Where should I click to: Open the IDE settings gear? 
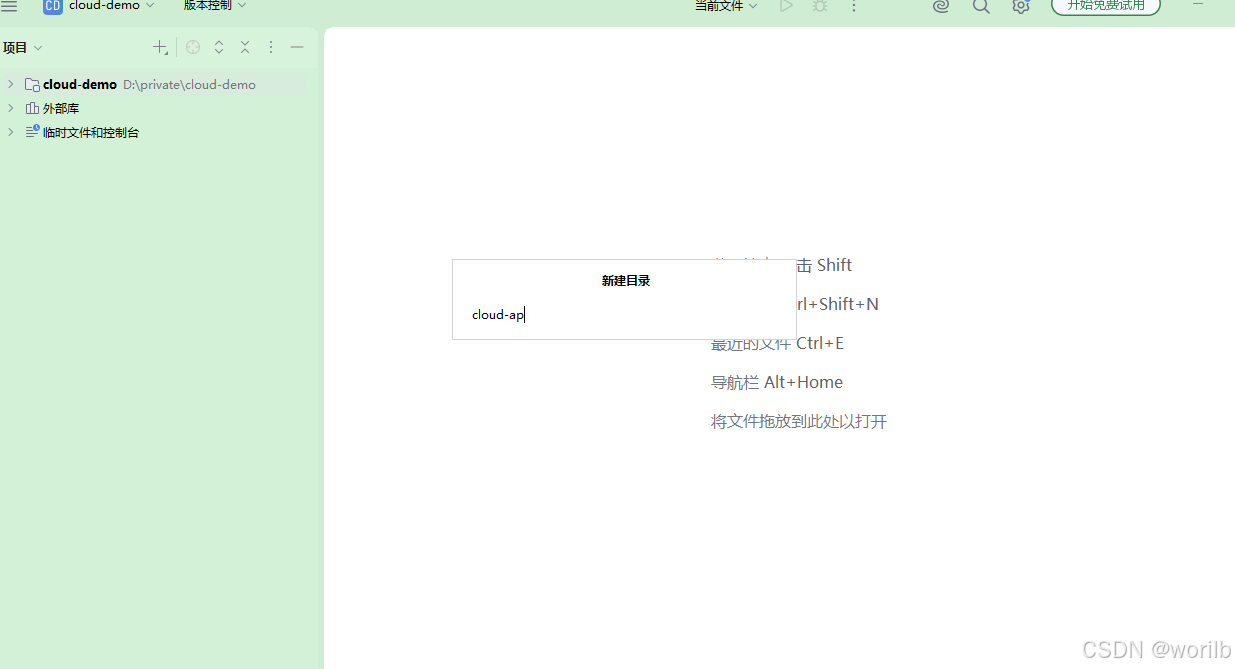[1020, 6]
